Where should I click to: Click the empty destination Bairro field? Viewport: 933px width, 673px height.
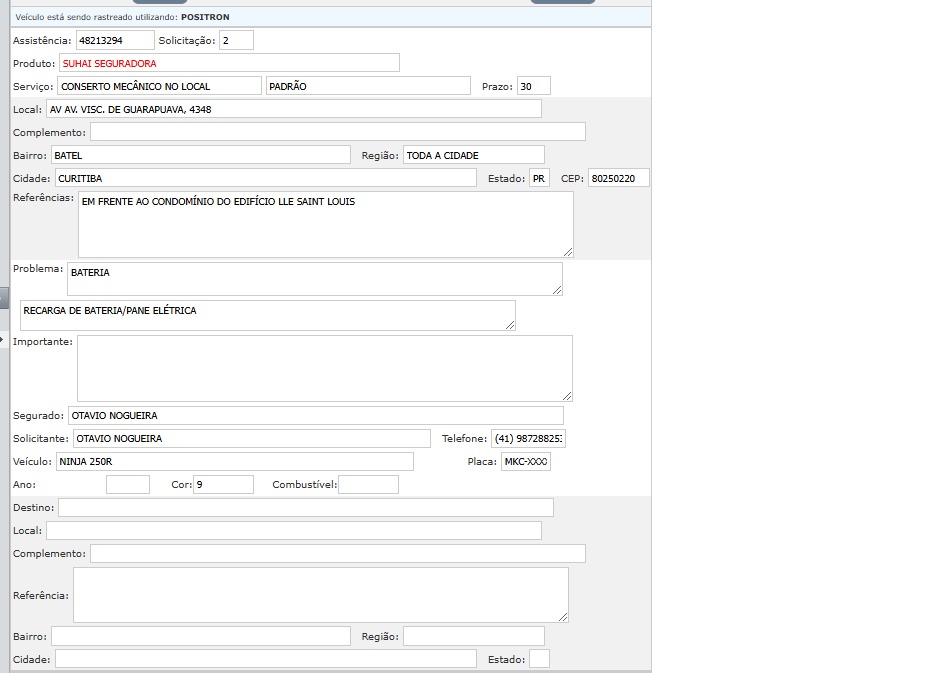point(201,636)
